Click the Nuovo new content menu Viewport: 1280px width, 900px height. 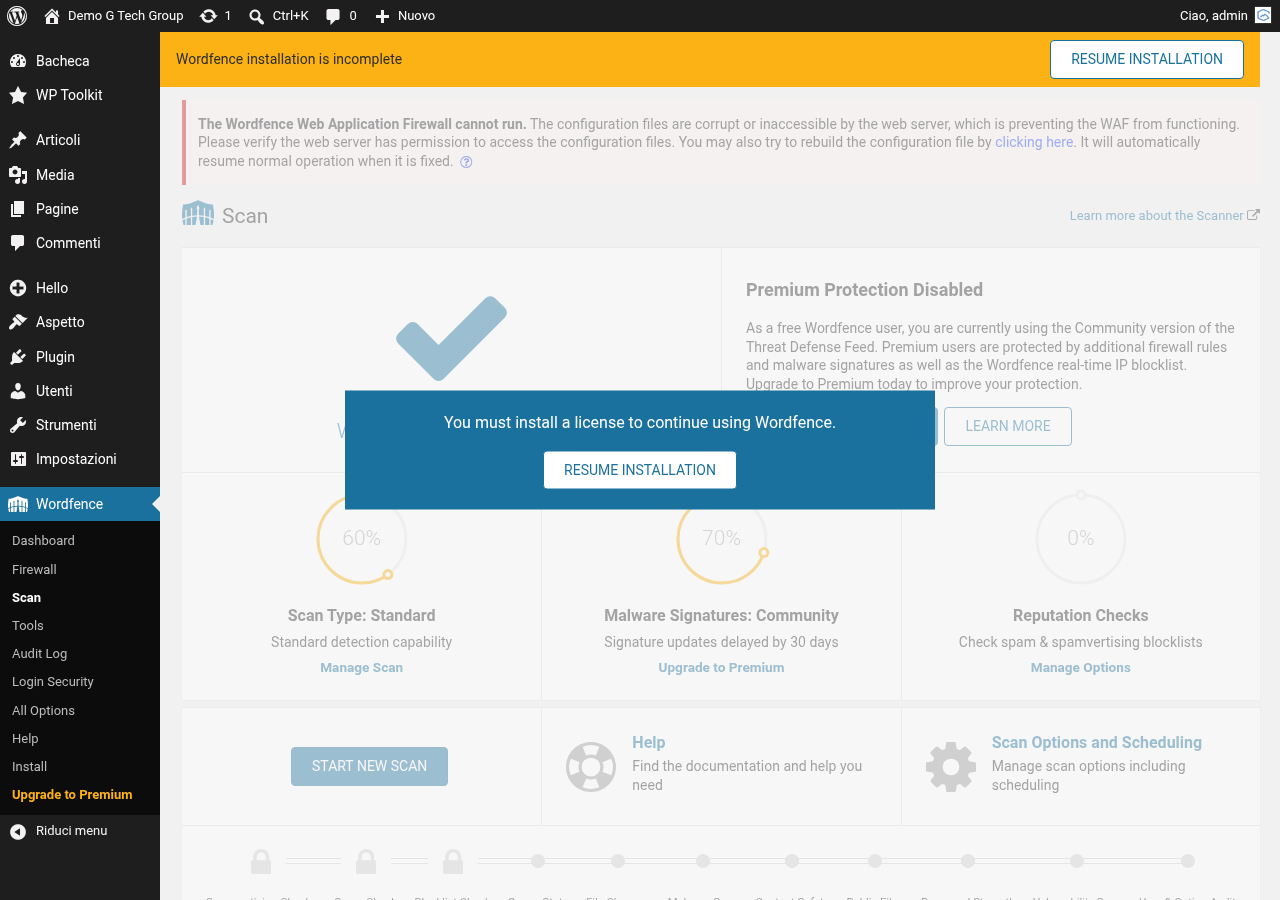[x=405, y=16]
